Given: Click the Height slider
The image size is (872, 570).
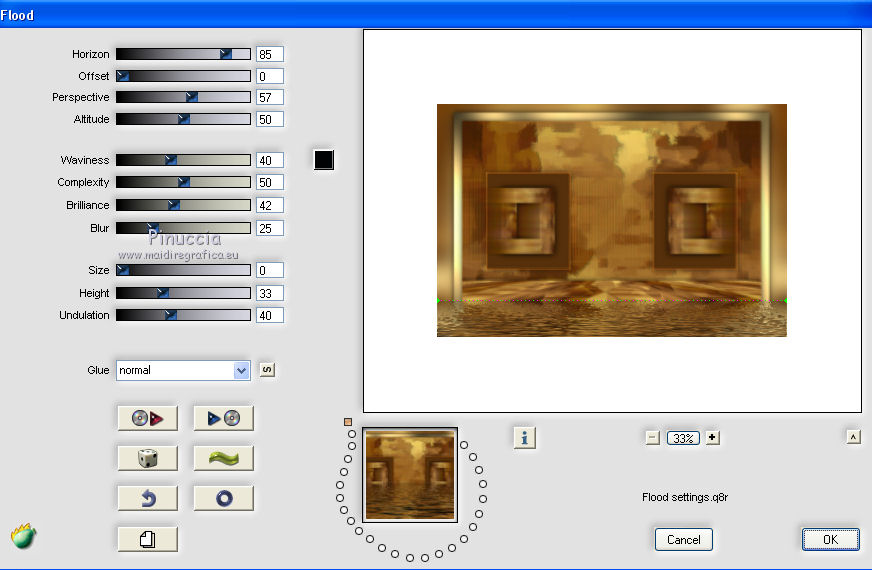Looking at the screenshot, I should (183, 293).
